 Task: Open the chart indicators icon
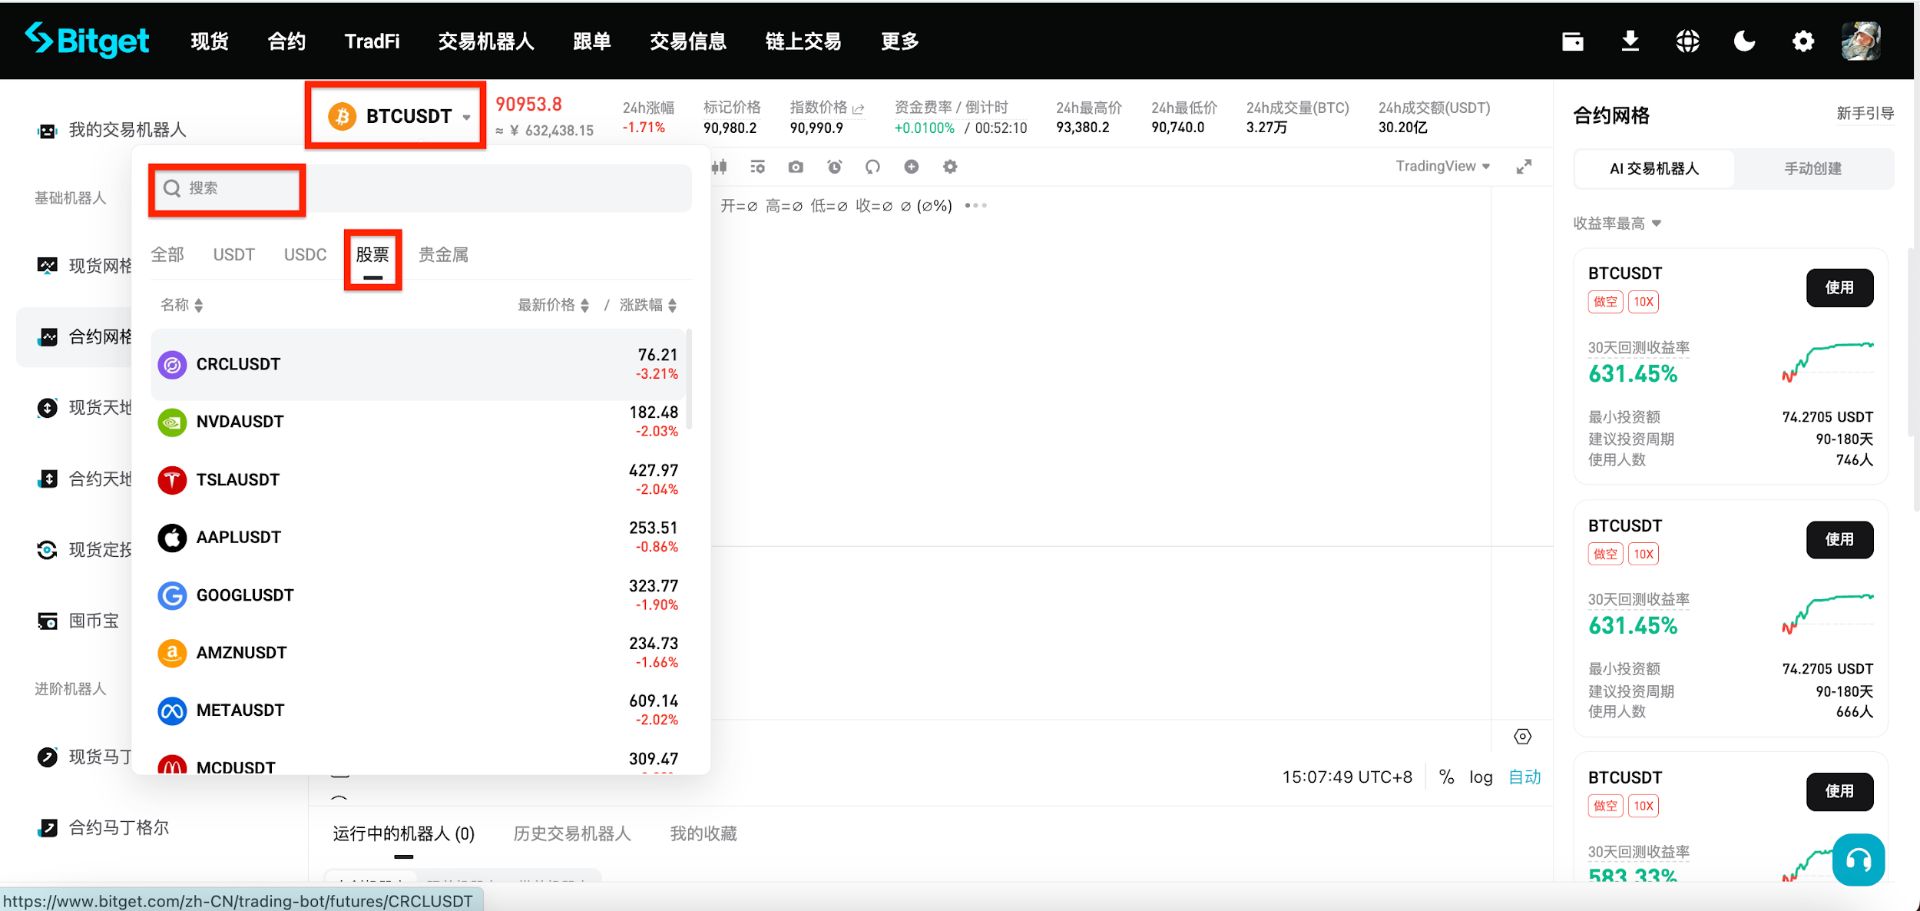(x=757, y=167)
